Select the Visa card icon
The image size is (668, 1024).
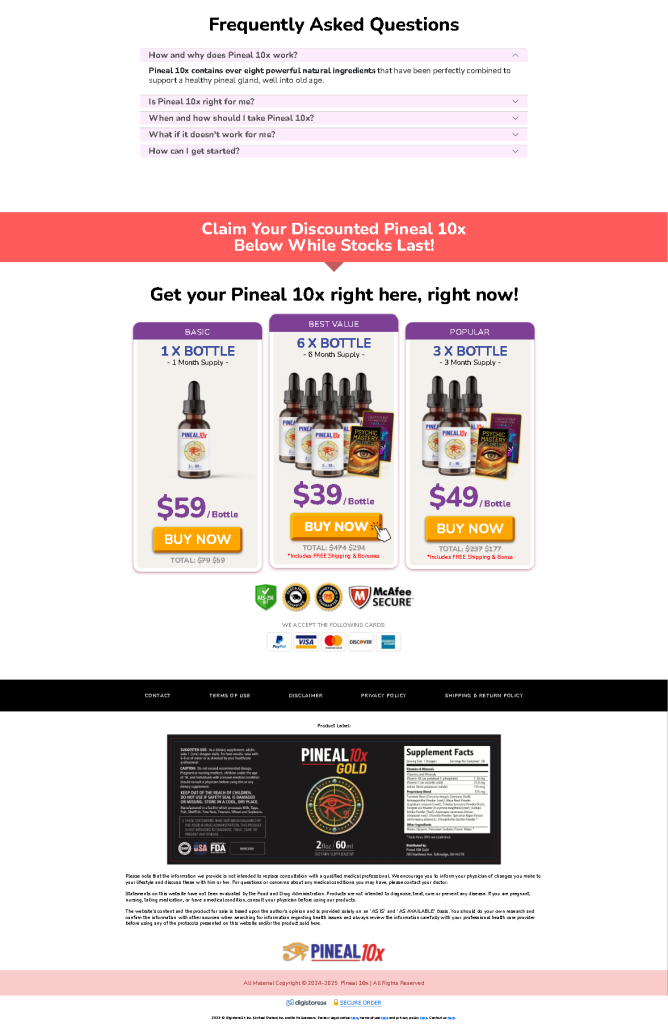point(306,642)
